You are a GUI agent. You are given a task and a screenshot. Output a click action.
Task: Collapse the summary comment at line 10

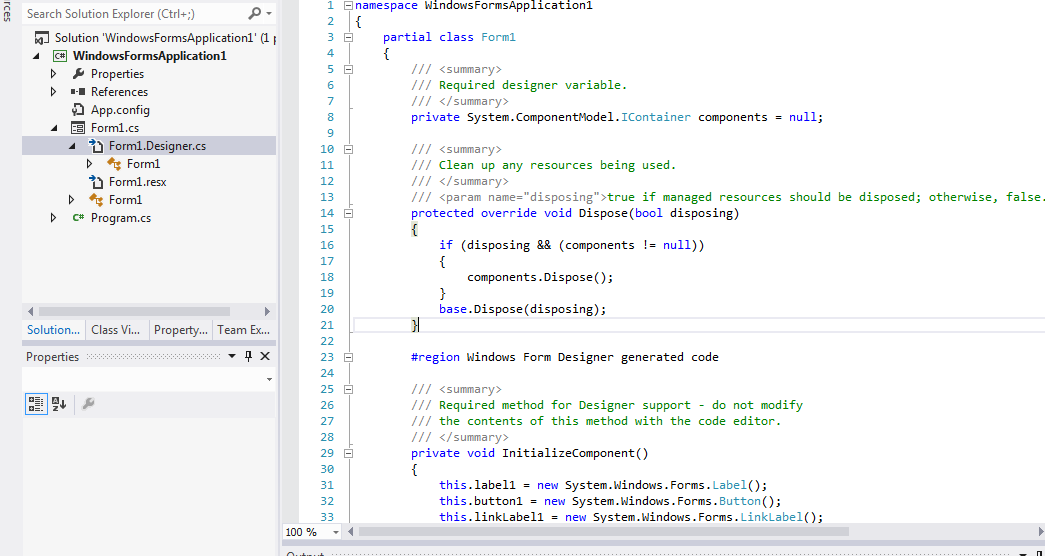coord(348,149)
